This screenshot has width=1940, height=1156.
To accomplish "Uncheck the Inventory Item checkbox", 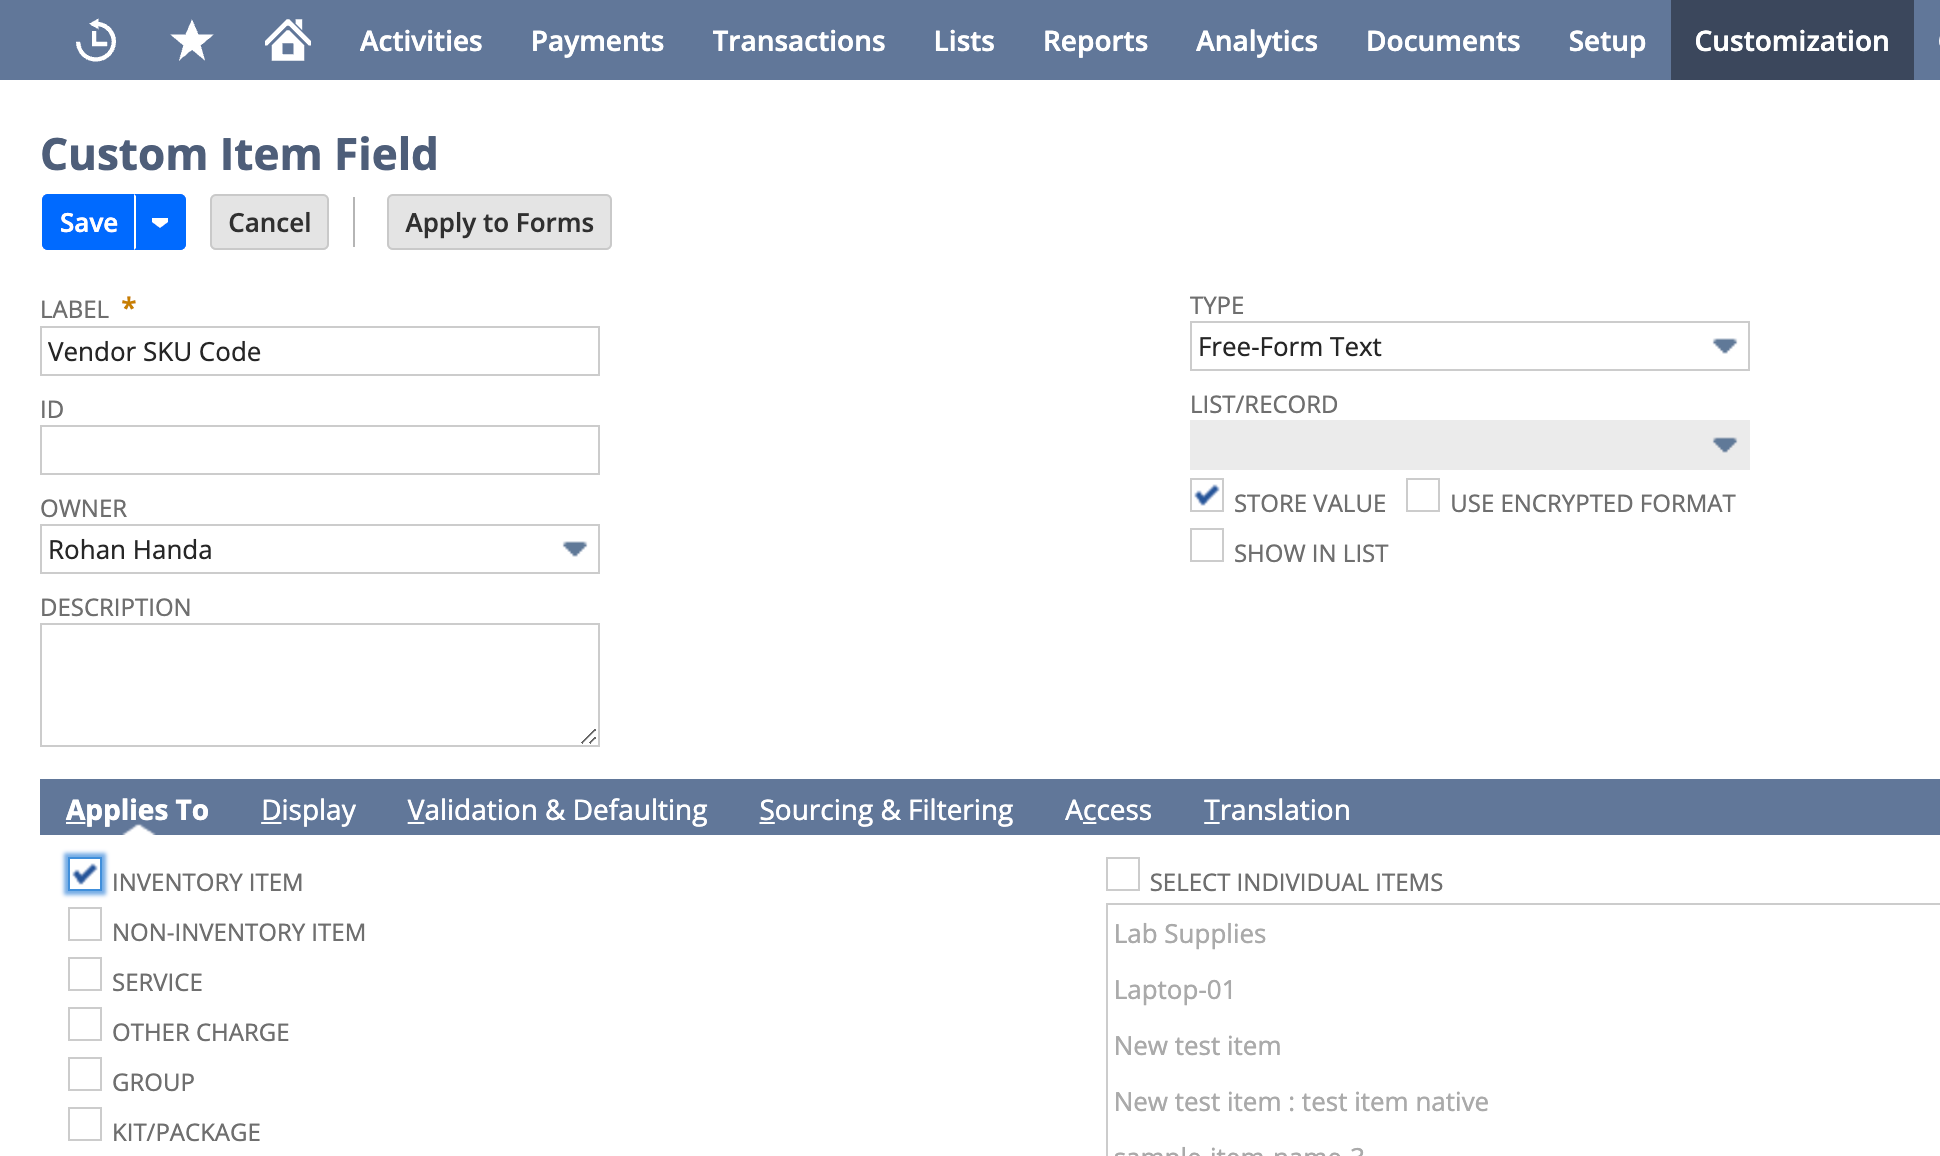I will [x=85, y=875].
